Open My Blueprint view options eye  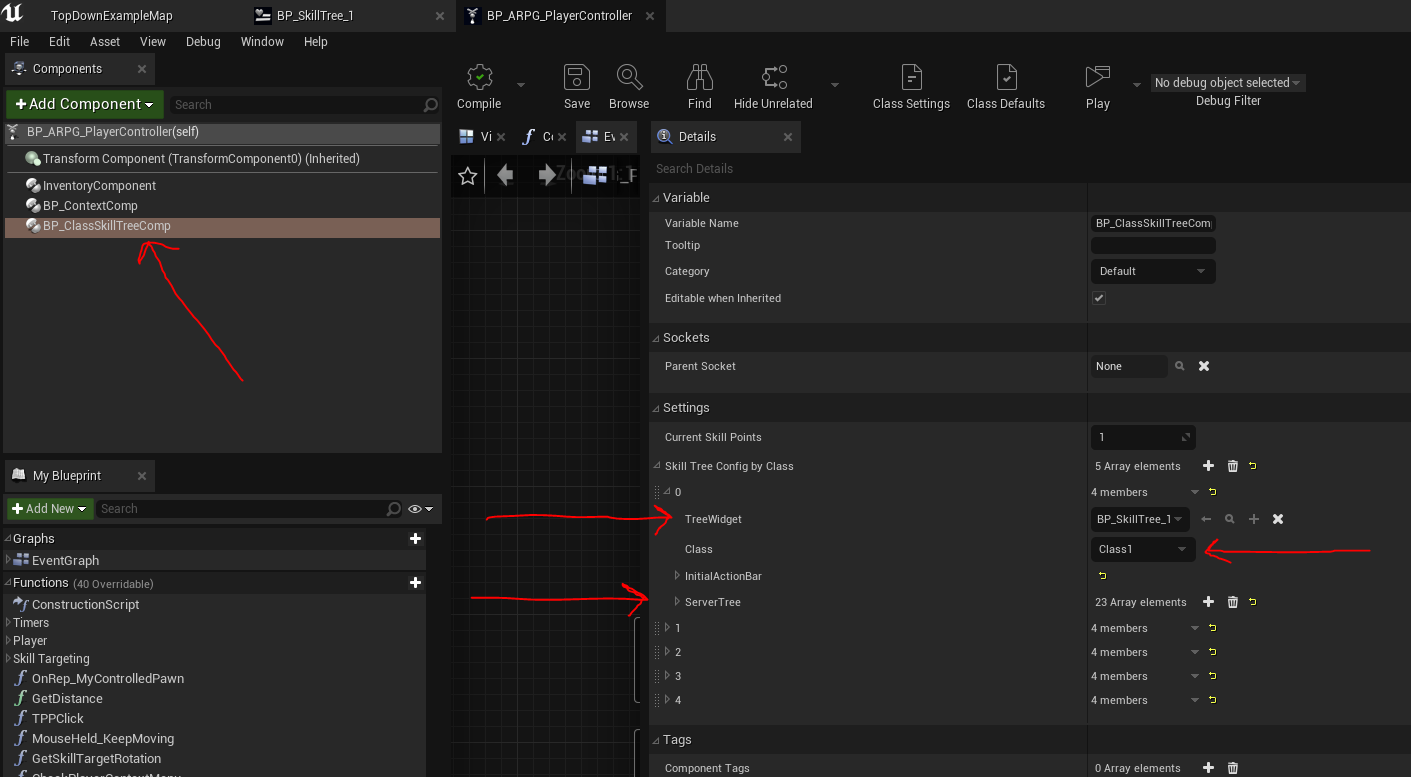[x=421, y=509]
